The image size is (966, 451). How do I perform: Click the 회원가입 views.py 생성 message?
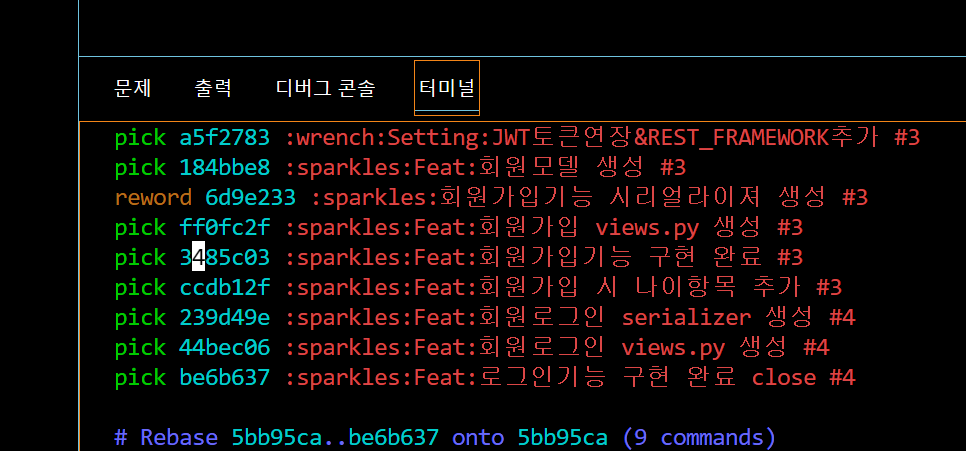click(x=621, y=227)
